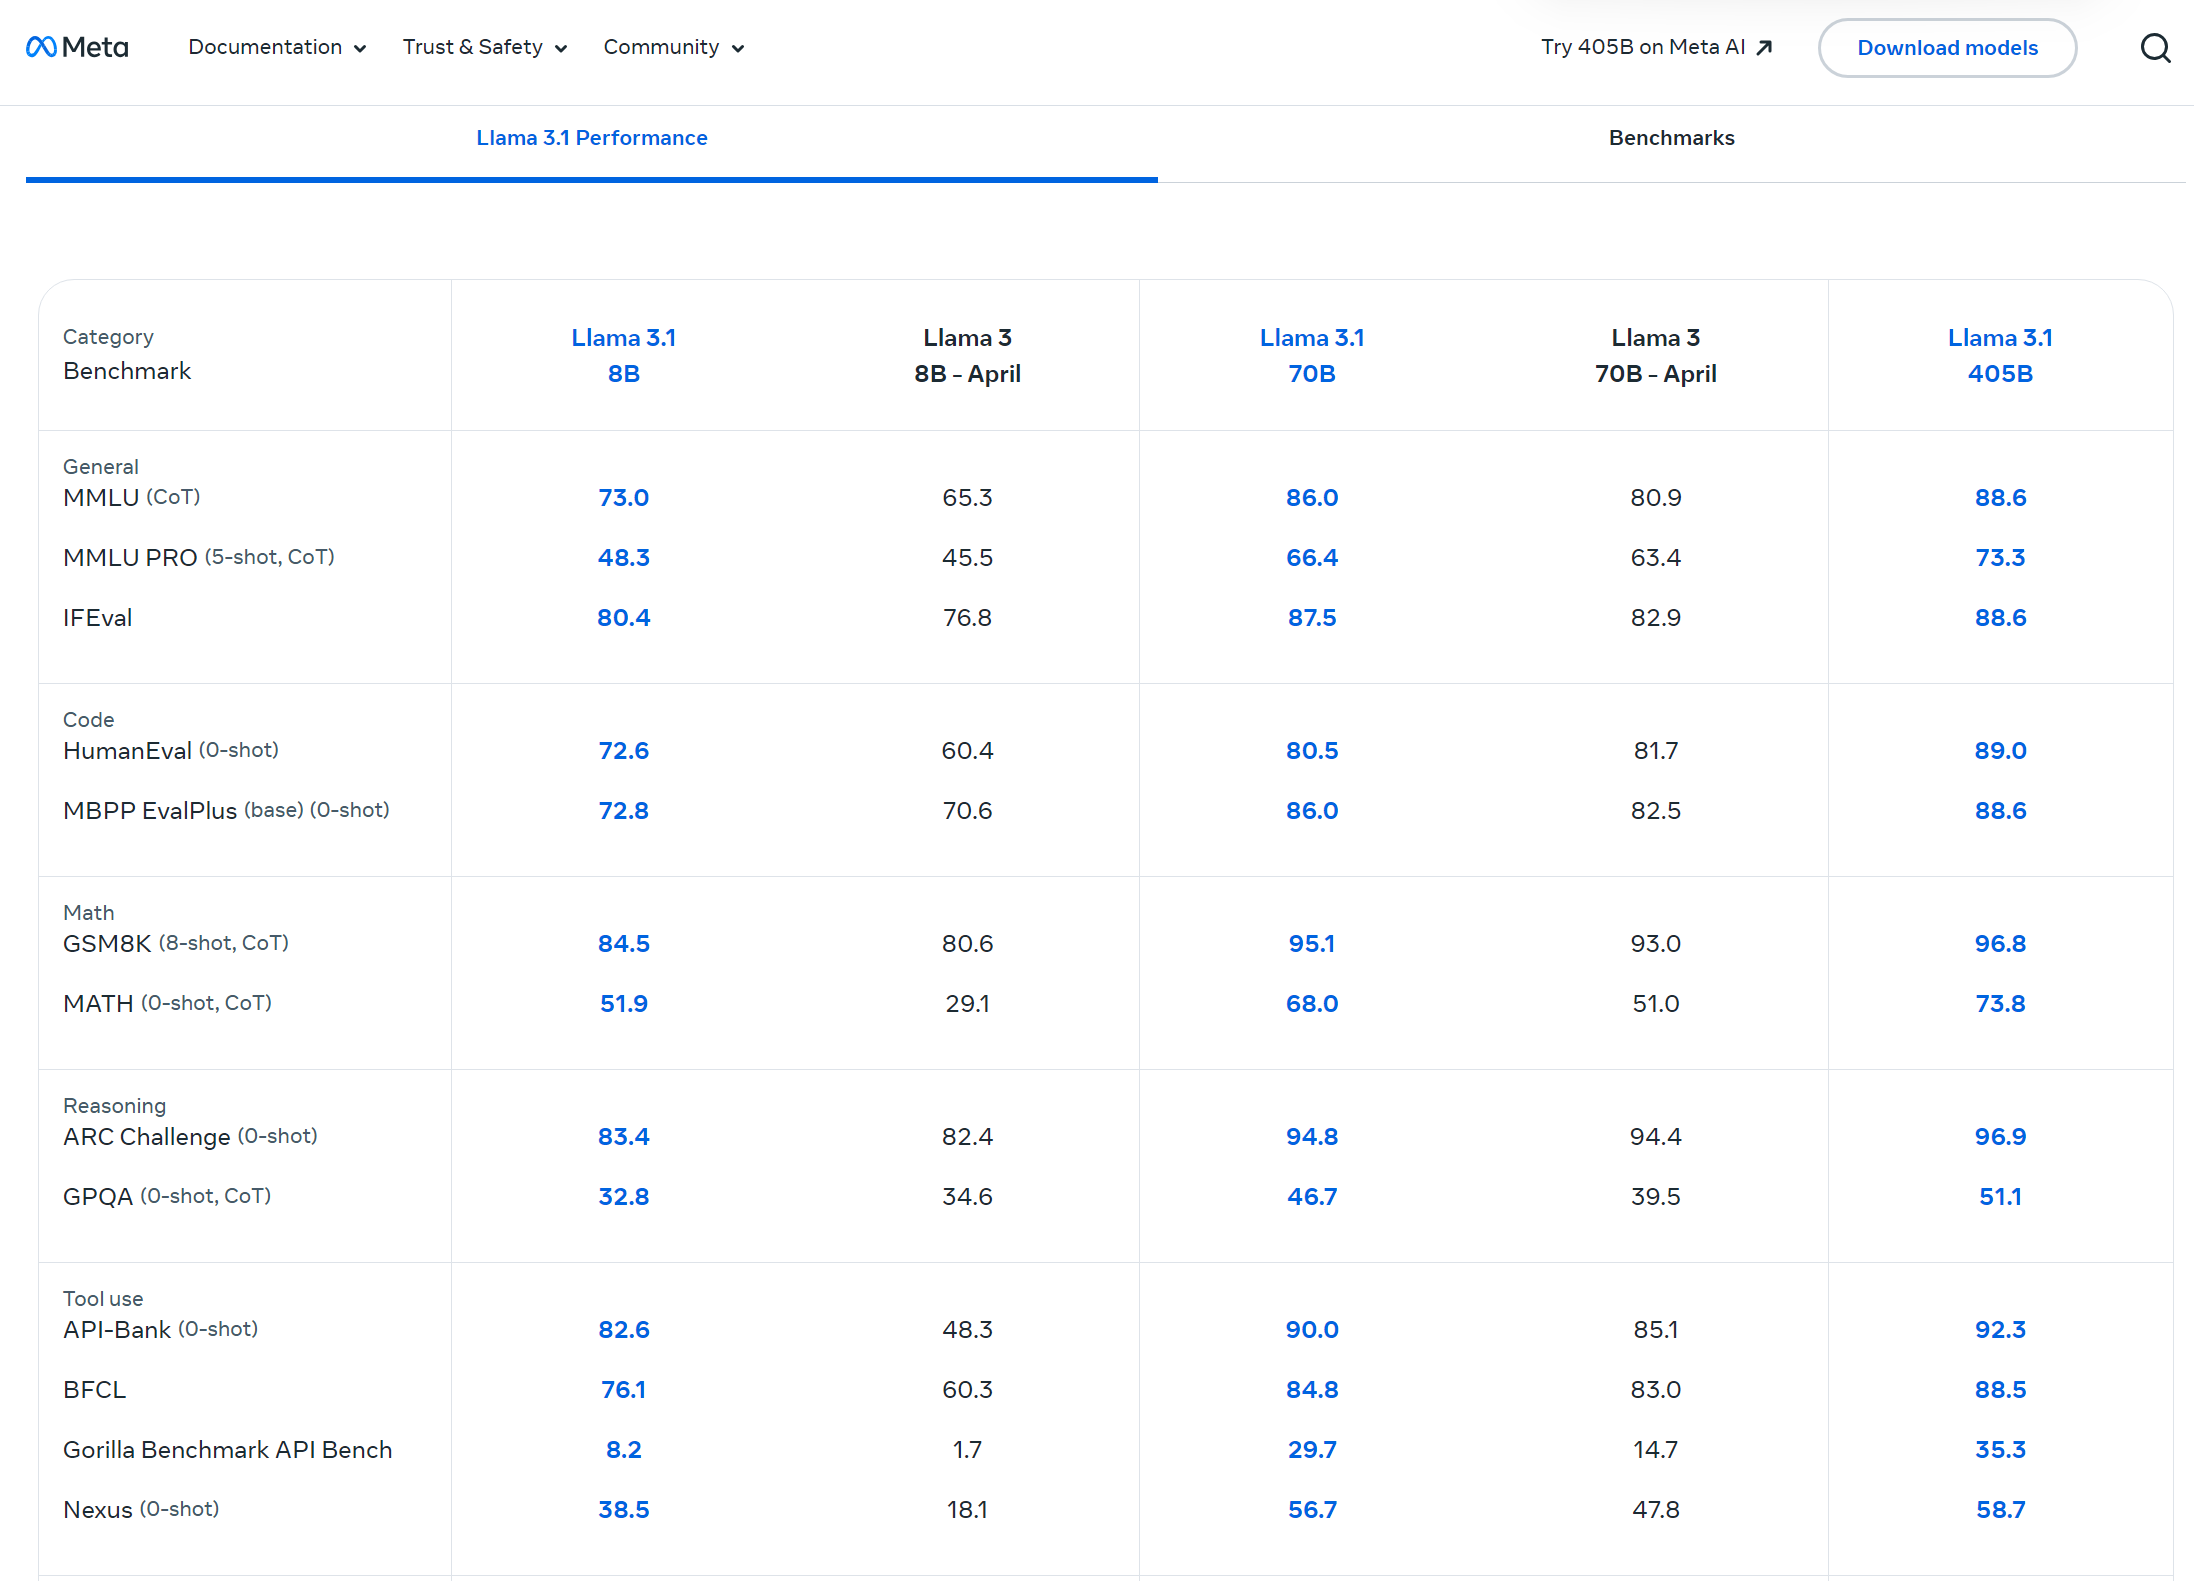This screenshot has width=2194, height=1581.
Task: Click the Gorilla Benchmark API Bench label
Action: [x=228, y=1449]
